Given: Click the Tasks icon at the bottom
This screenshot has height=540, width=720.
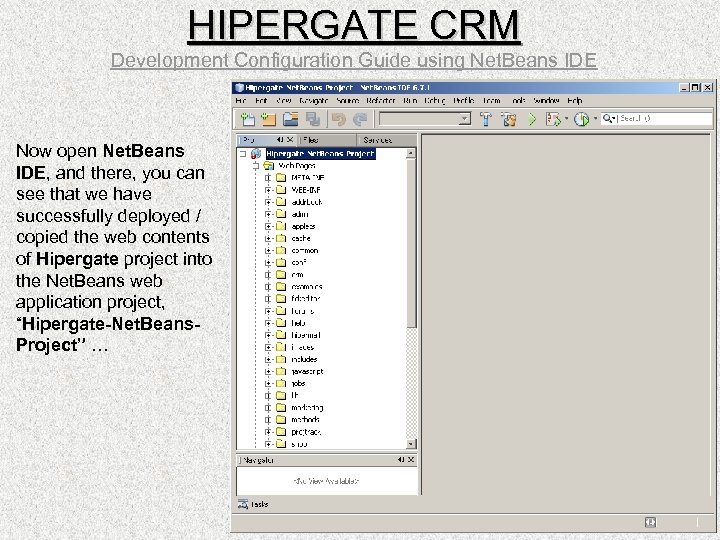Looking at the screenshot, I should coord(243,504).
